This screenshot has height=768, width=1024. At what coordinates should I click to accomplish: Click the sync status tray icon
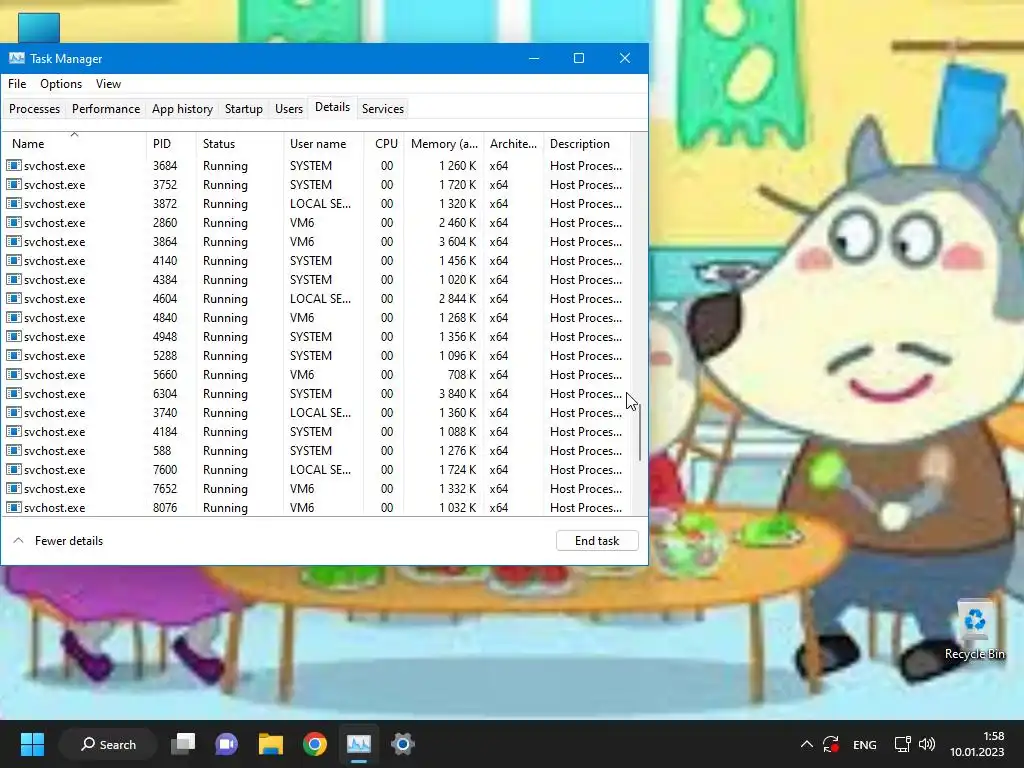pos(831,744)
